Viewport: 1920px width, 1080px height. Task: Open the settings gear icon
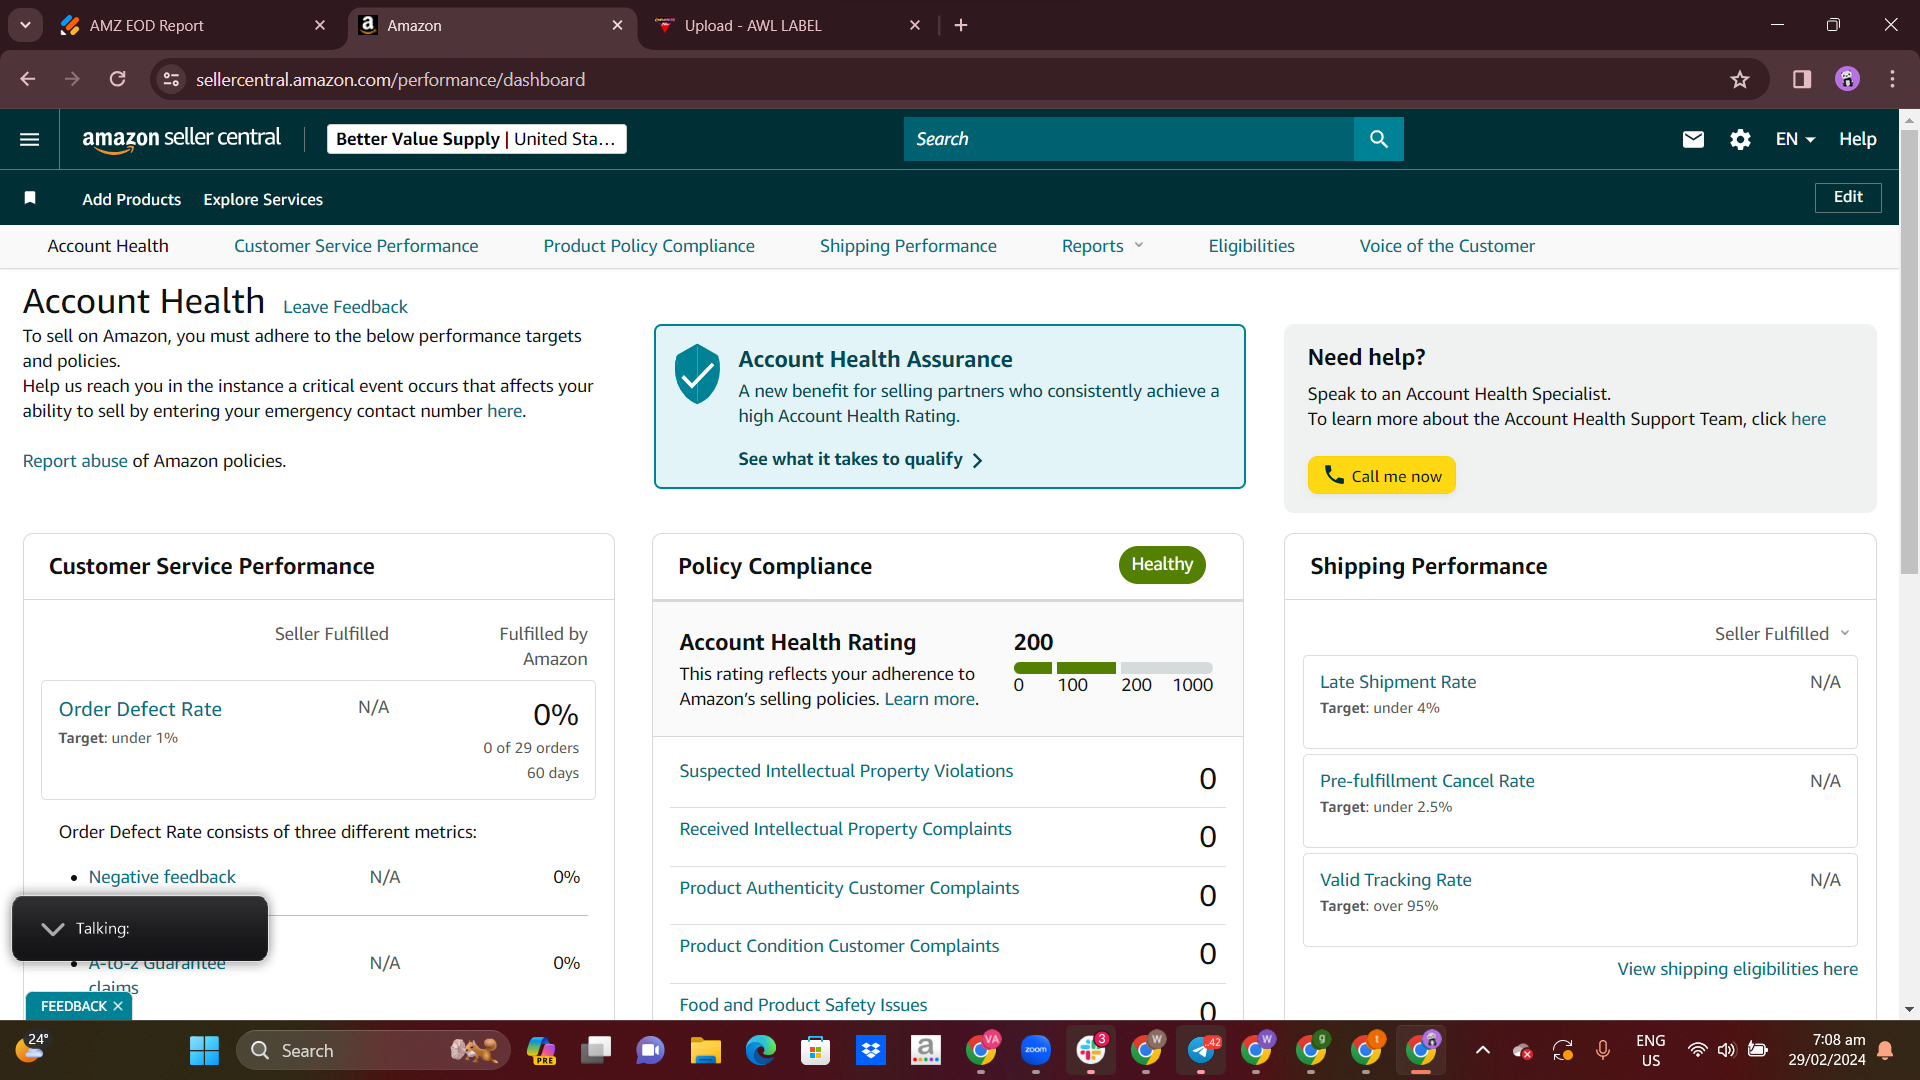1740,139
